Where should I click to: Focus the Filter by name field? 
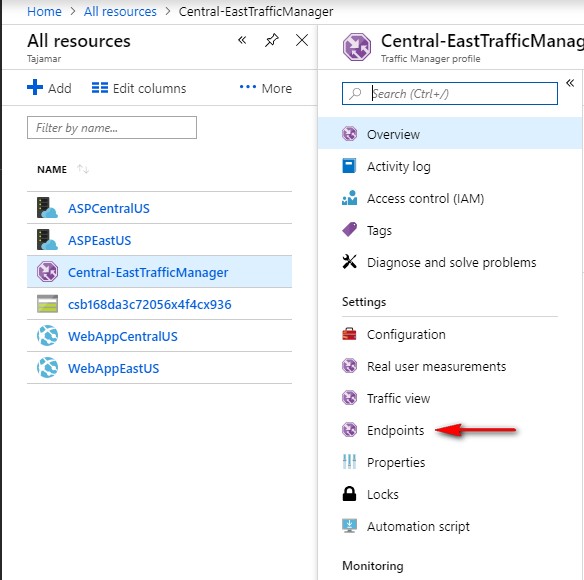tap(112, 127)
